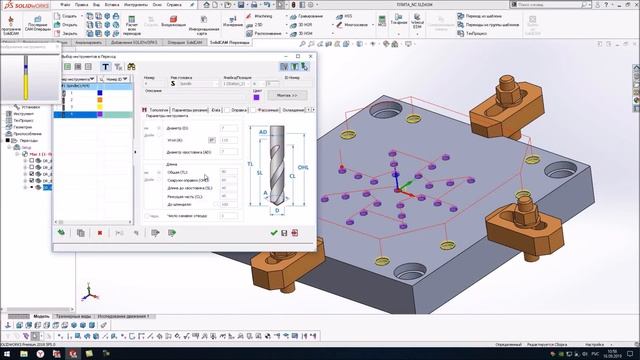Screen dimensions: 640x360
Task: Select the iMachining operation
Action: [x=259, y=16]
